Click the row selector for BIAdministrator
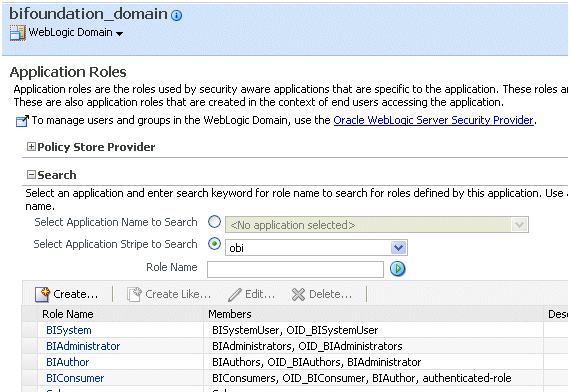 pos(30,346)
